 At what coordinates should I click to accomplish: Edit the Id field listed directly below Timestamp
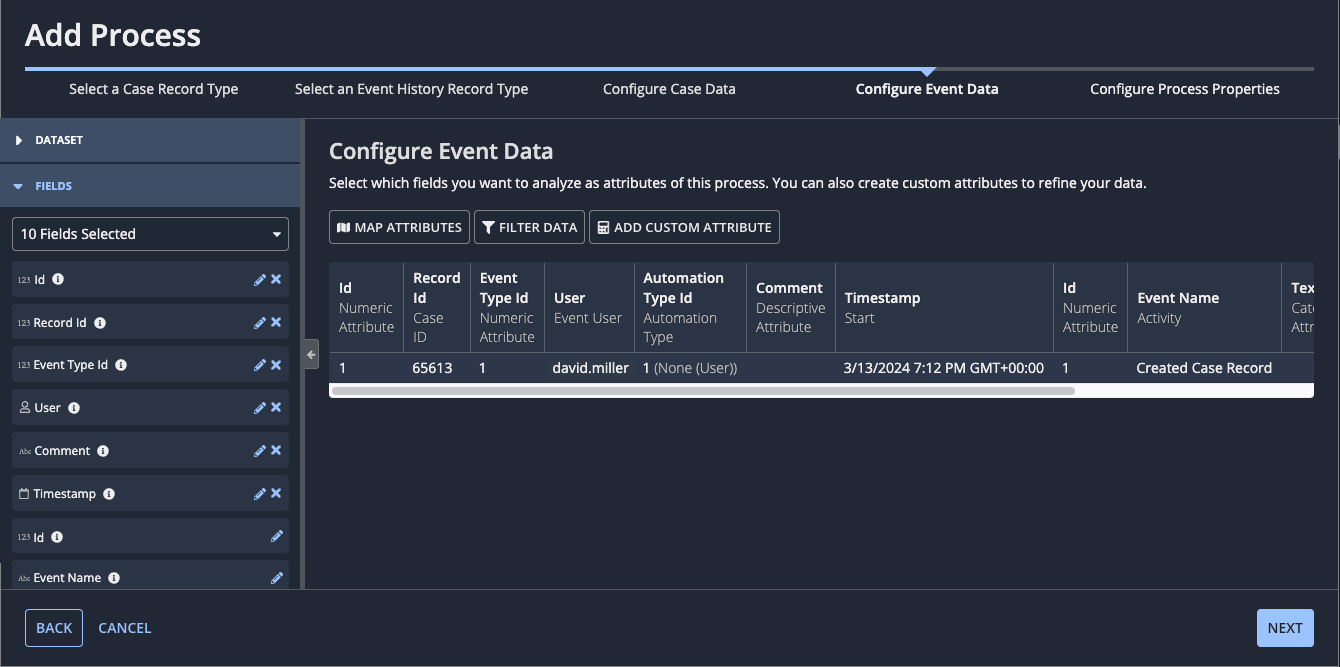[x=277, y=537]
